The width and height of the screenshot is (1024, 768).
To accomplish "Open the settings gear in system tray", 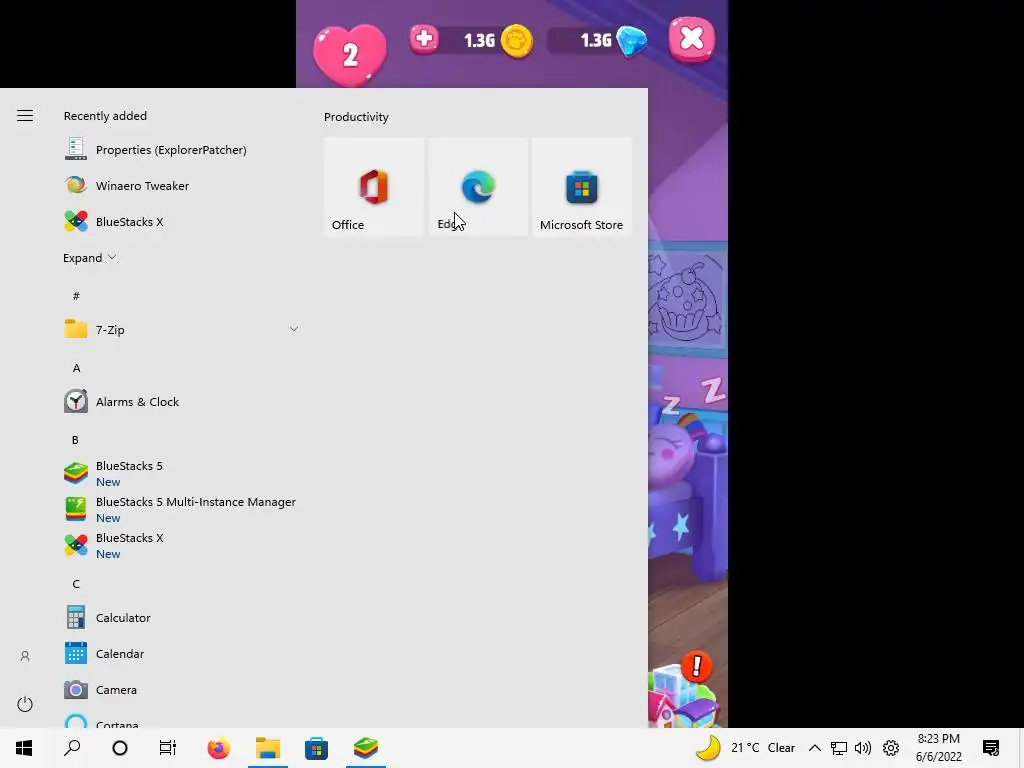I will pos(891,748).
